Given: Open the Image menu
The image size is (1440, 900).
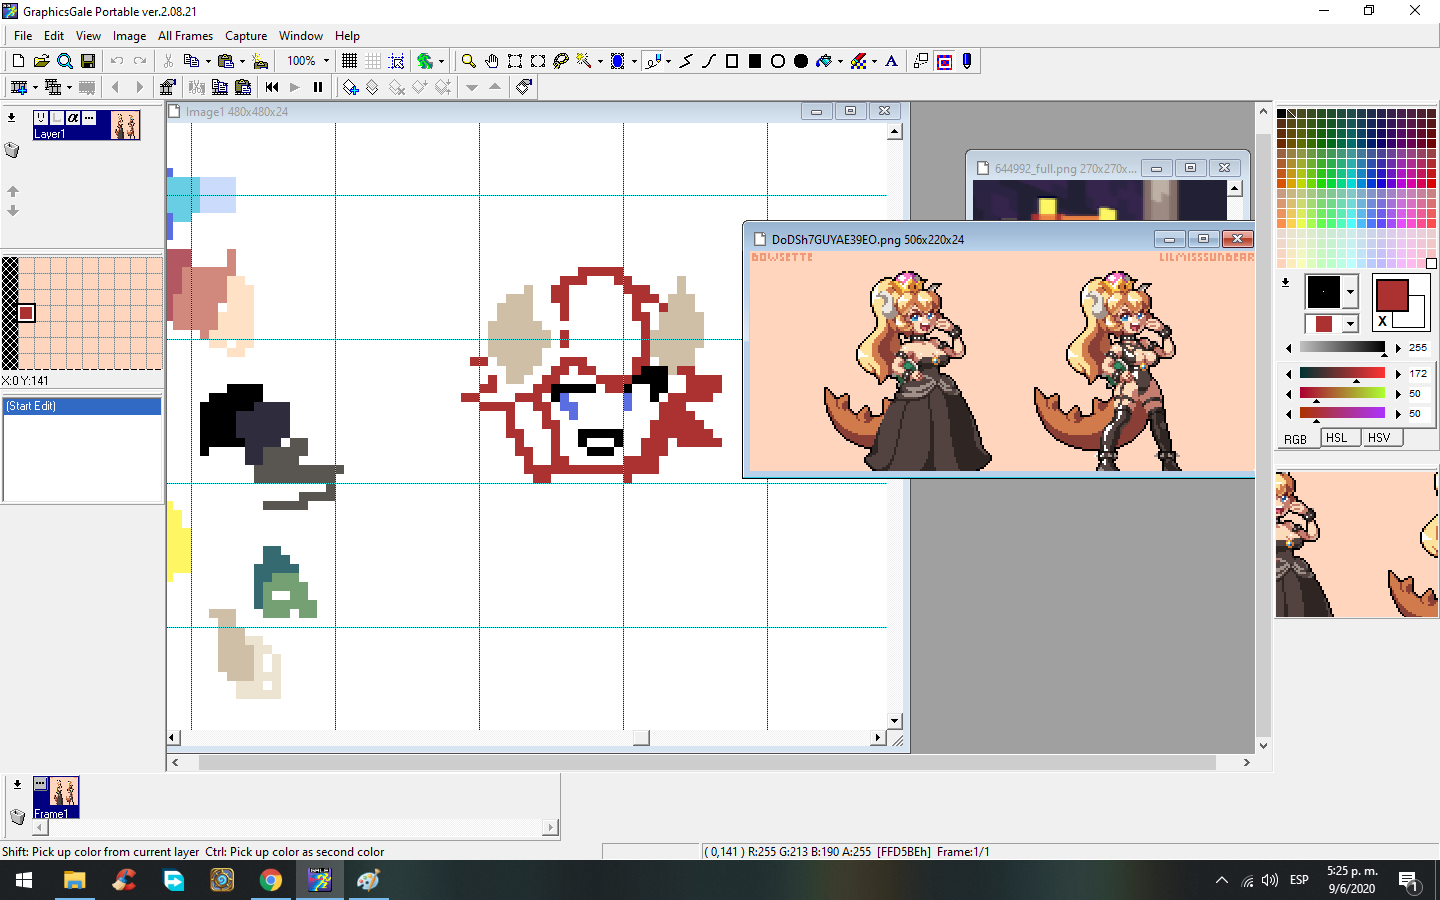Looking at the screenshot, I should click(129, 36).
